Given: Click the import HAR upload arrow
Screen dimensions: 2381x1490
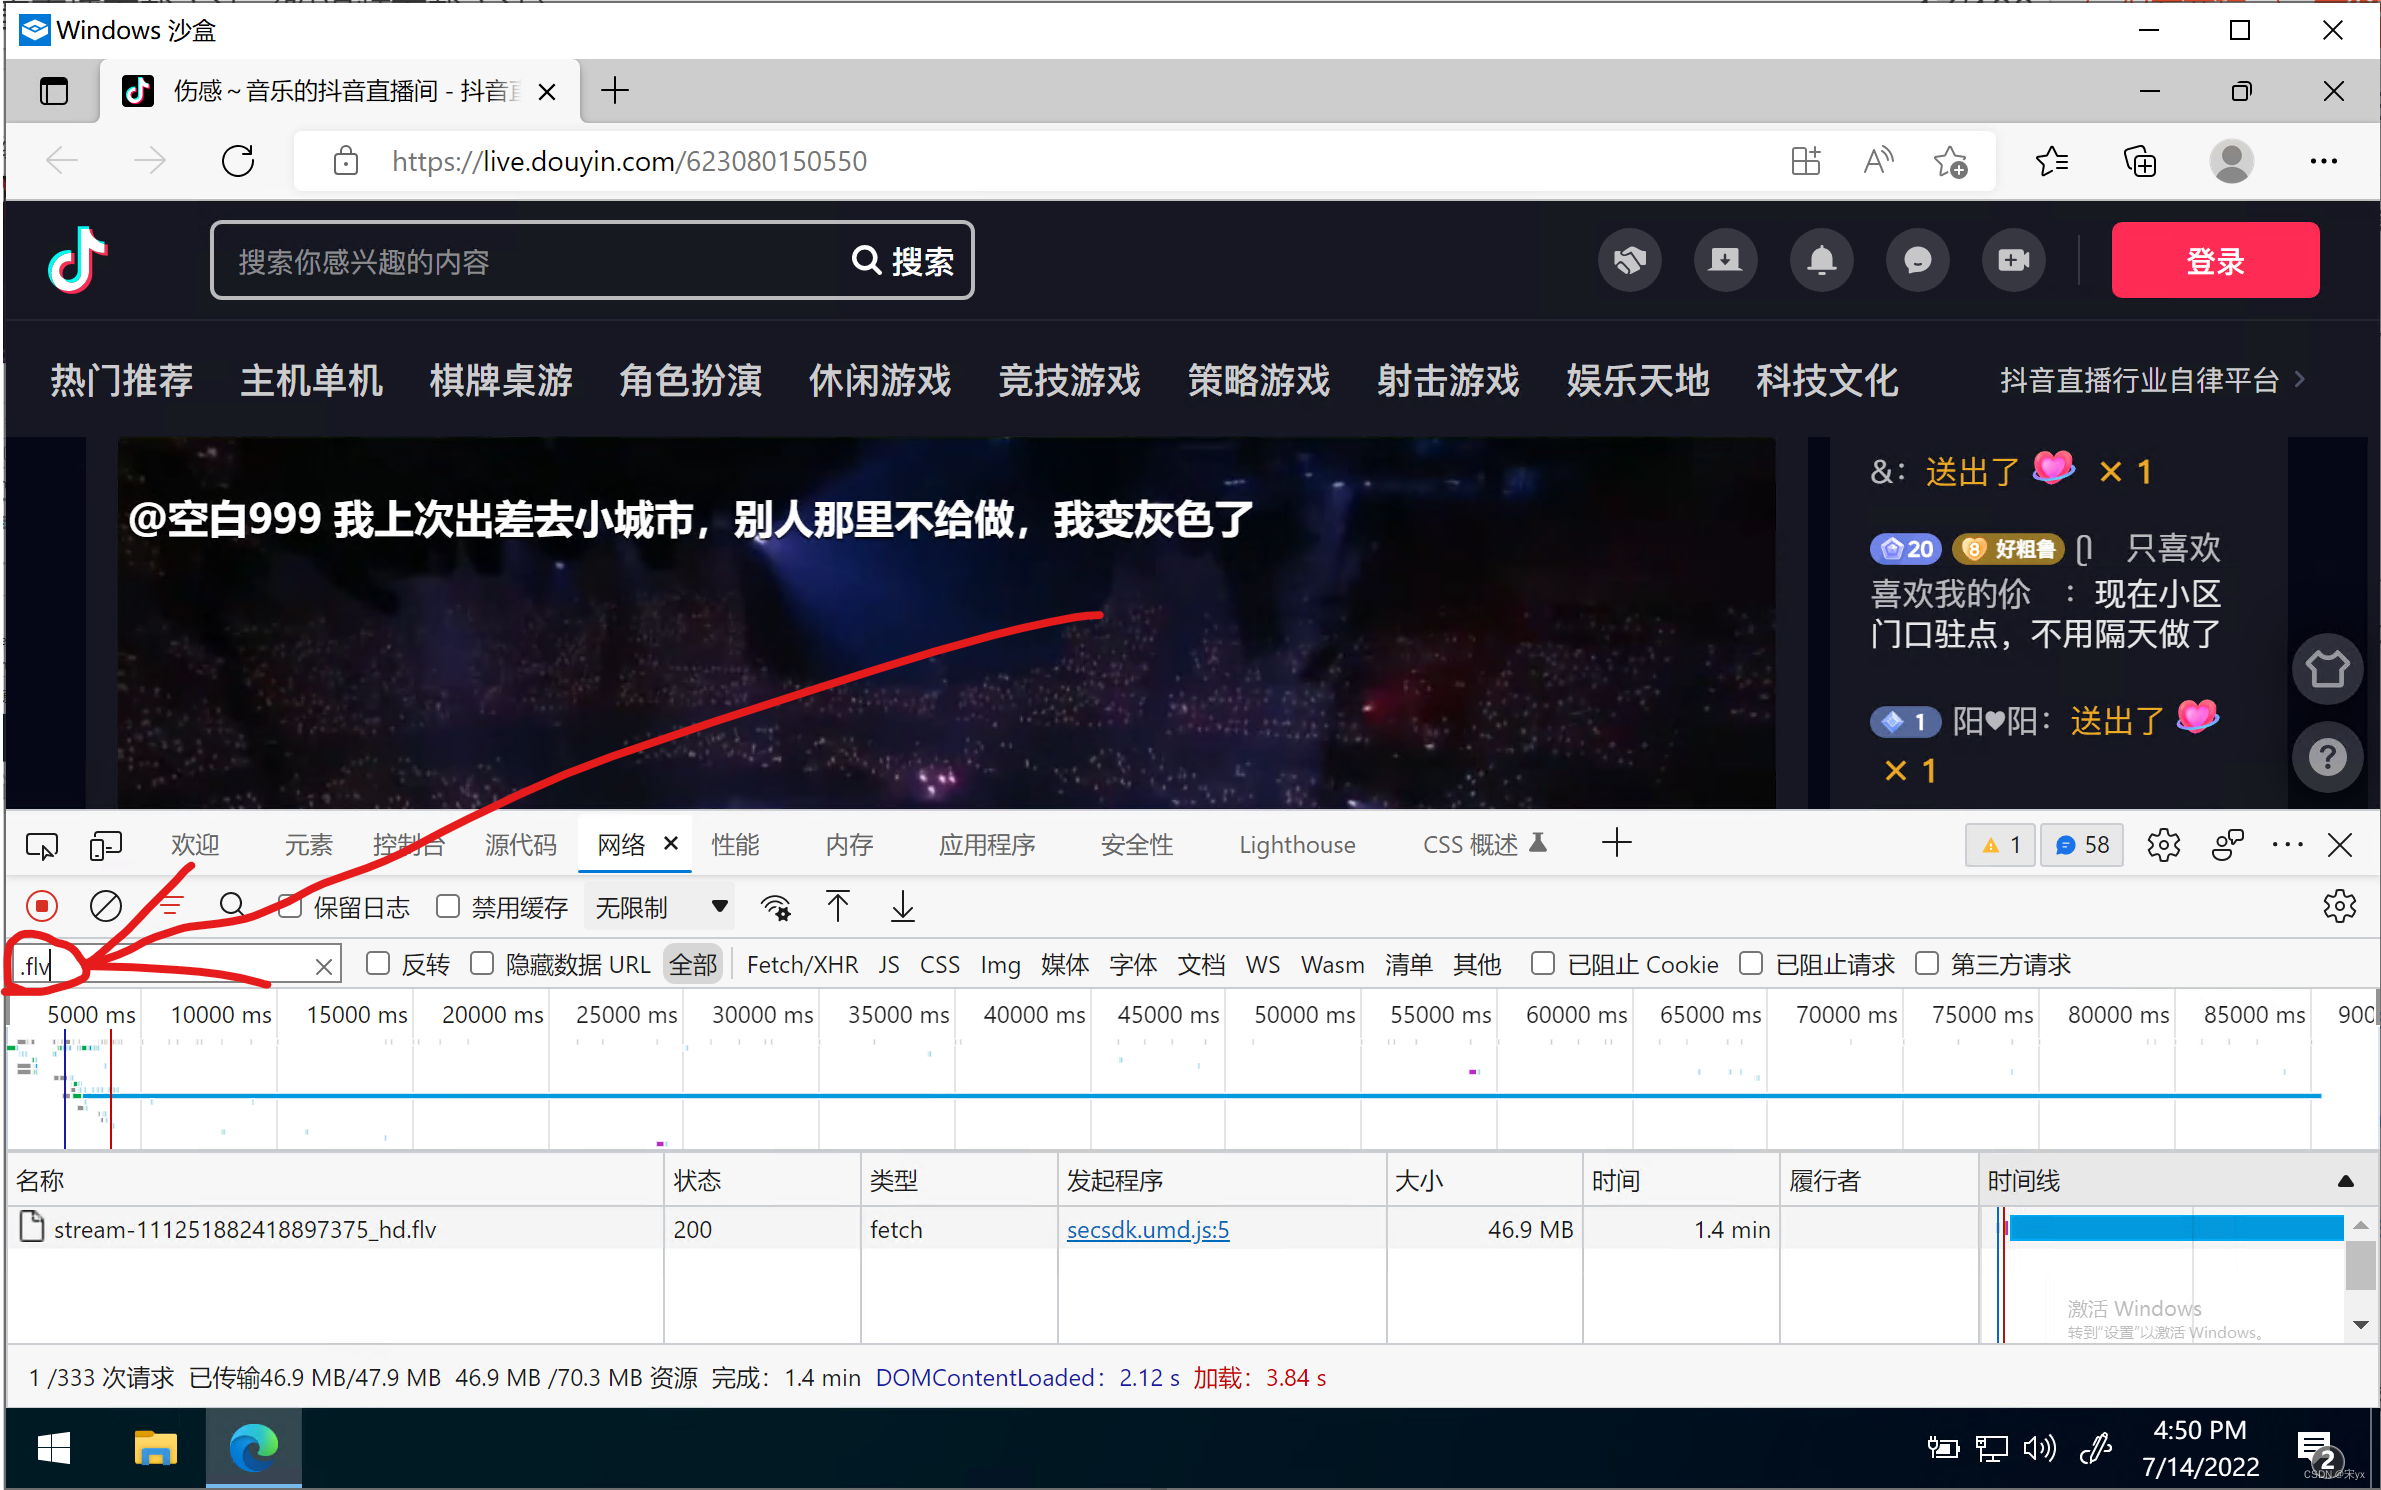Looking at the screenshot, I should [x=838, y=906].
